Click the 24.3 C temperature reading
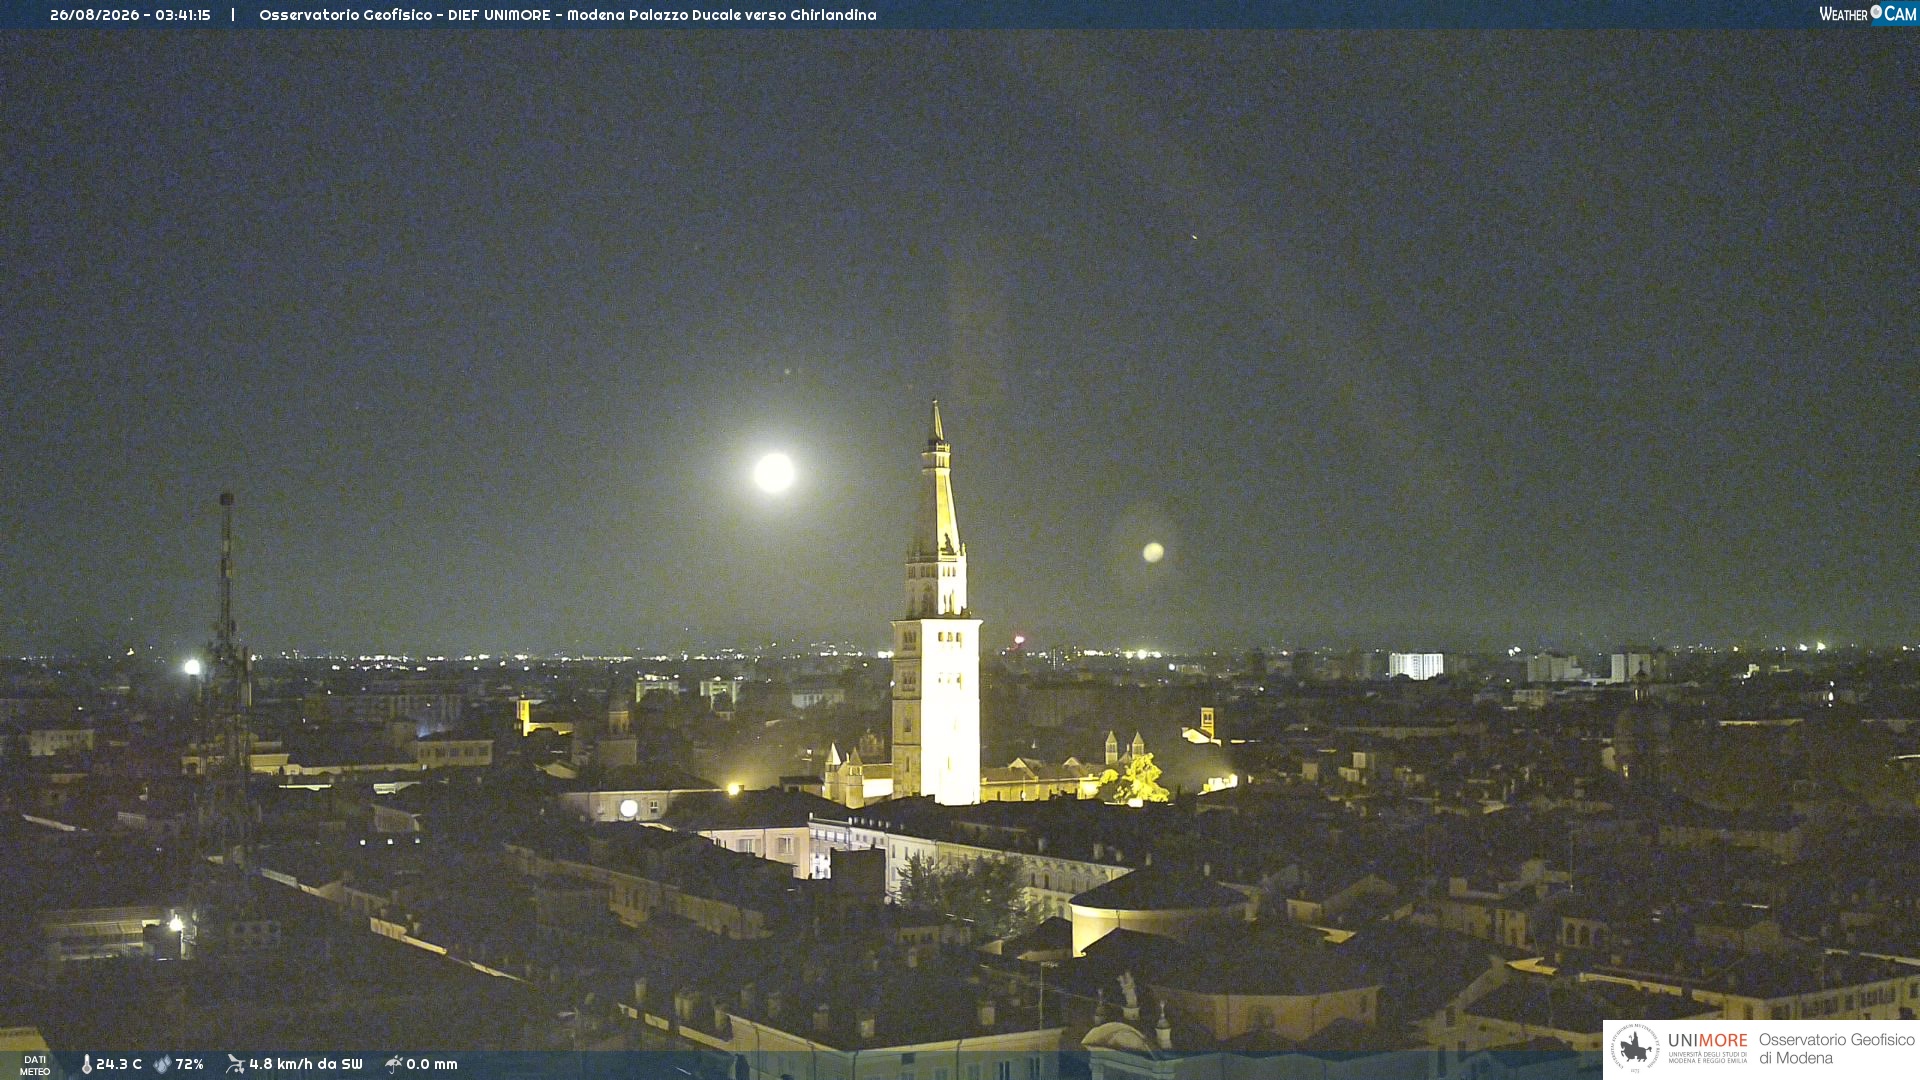This screenshot has width=1920, height=1080. click(119, 1064)
